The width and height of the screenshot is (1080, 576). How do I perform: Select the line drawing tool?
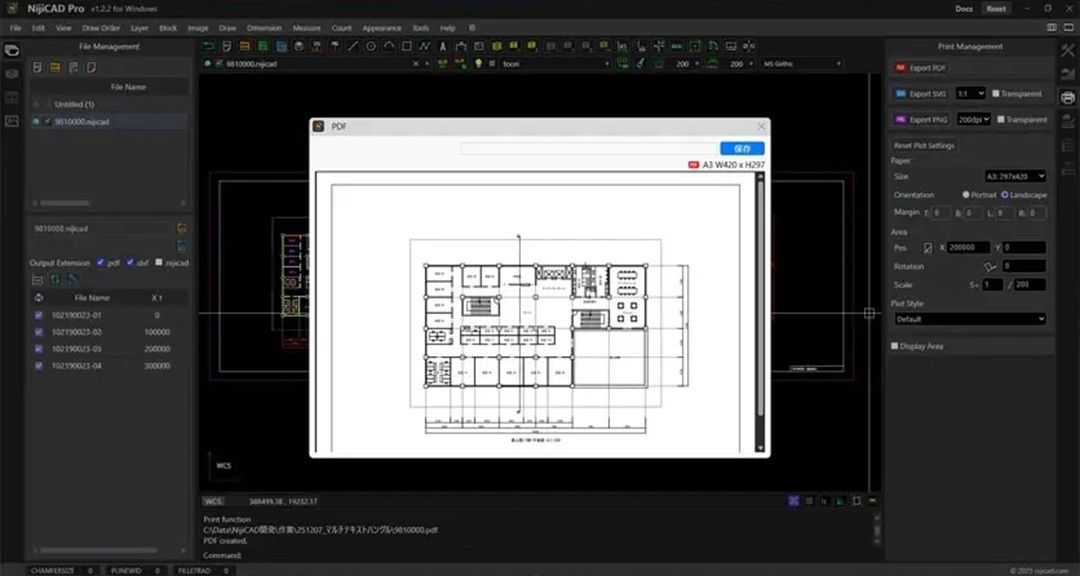coord(353,46)
